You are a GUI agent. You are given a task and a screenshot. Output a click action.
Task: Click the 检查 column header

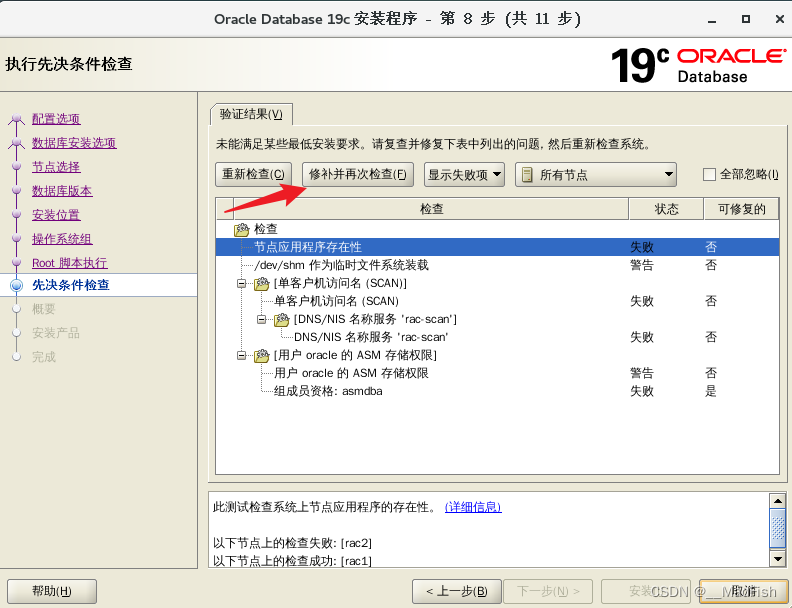pyautogui.click(x=431, y=209)
